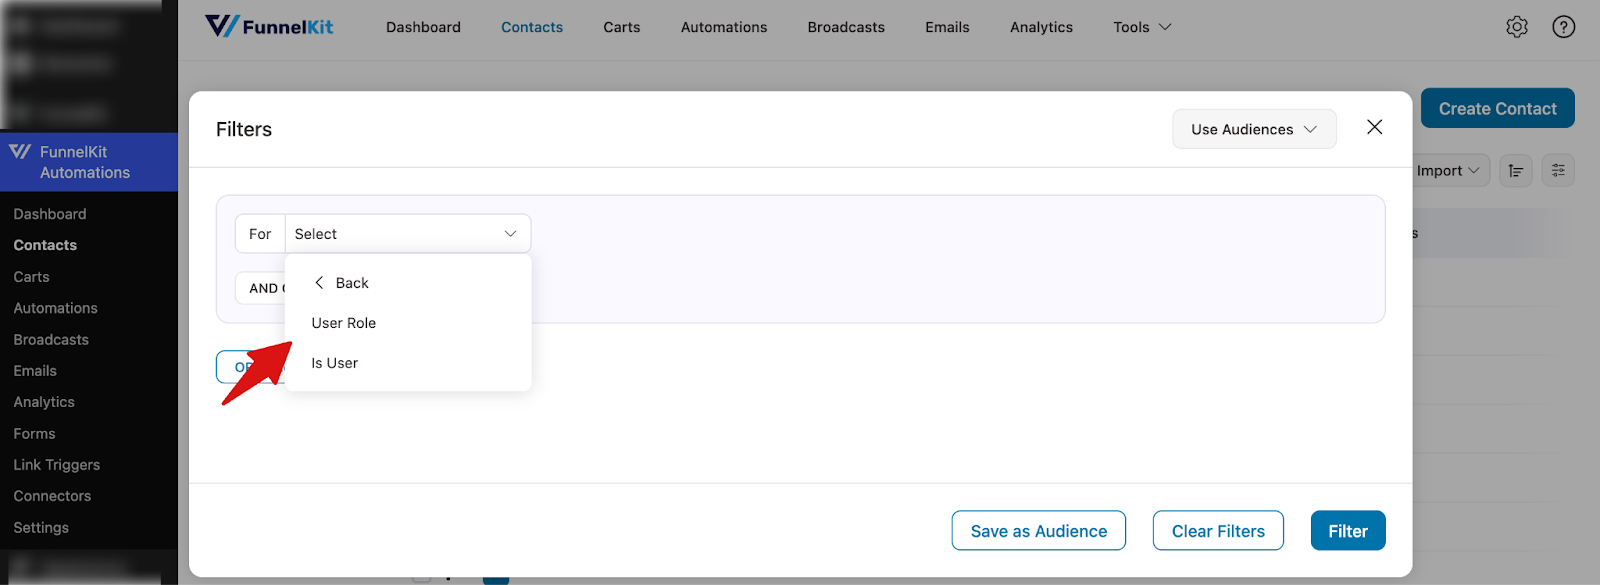The width and height of the screenshot is (1600, 585).
Task: Open the Use Audiences dropdown
Action: pyautogui.click(x=1253, y=128)
